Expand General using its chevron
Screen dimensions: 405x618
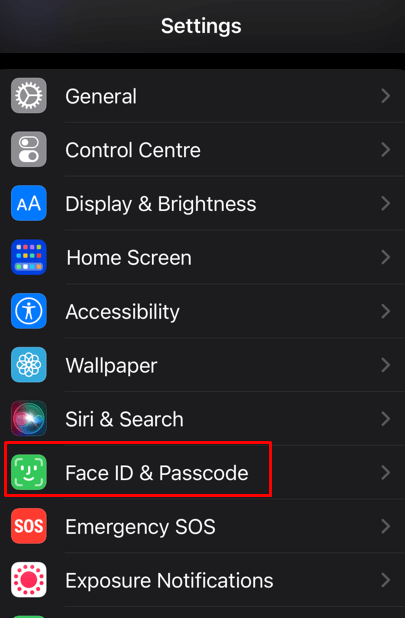click(x=386, y=96)
